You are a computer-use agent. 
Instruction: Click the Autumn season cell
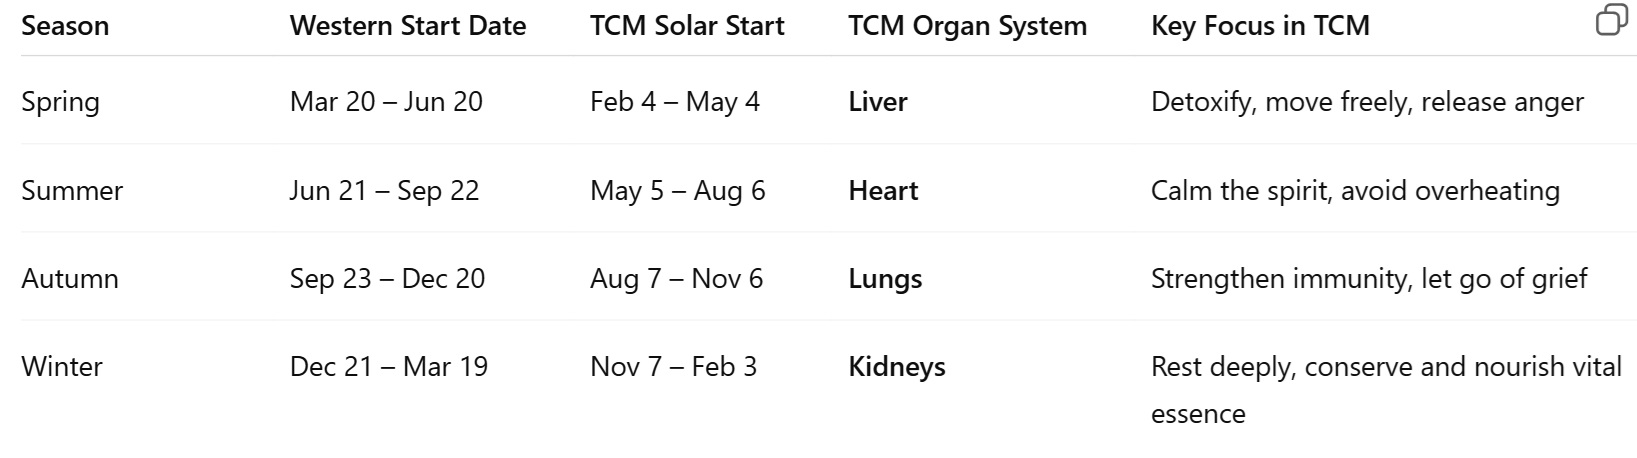[x=70, y=278]
